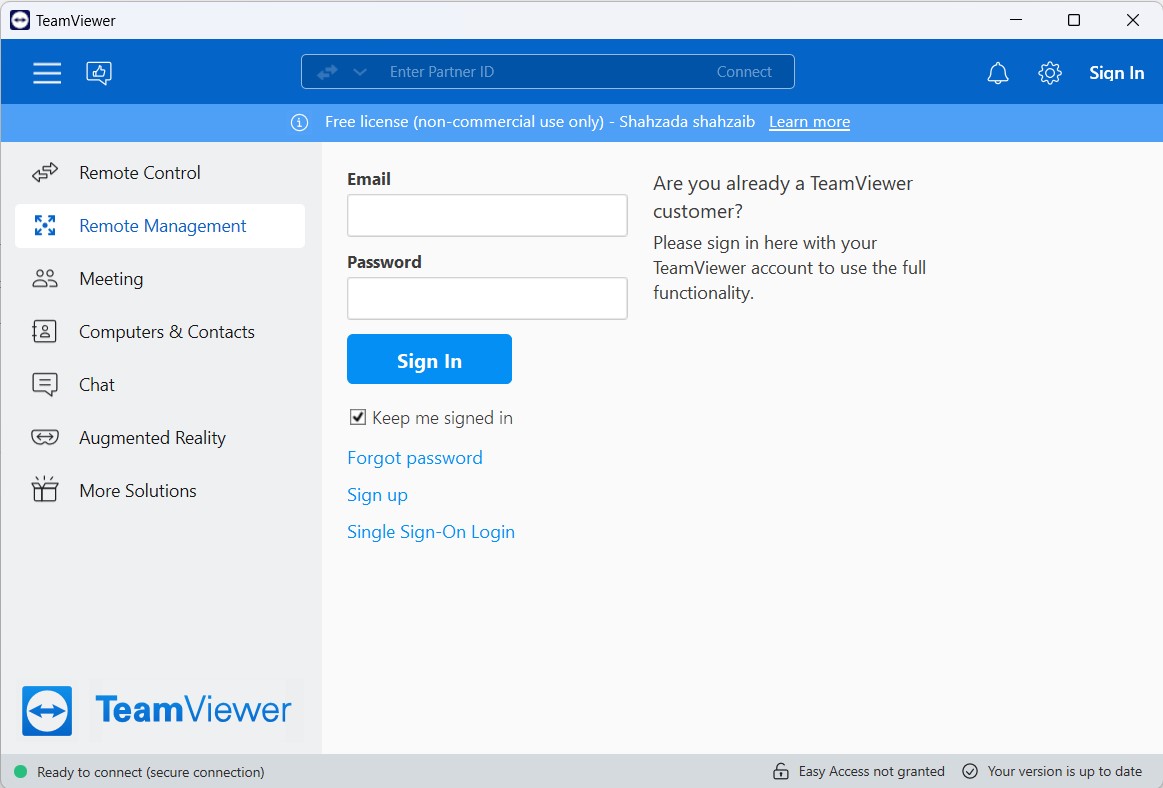The width and height of the screenshot is (1163, 788).
Task: Open the Computers & Contacts section
Action: tap(166, 332)
